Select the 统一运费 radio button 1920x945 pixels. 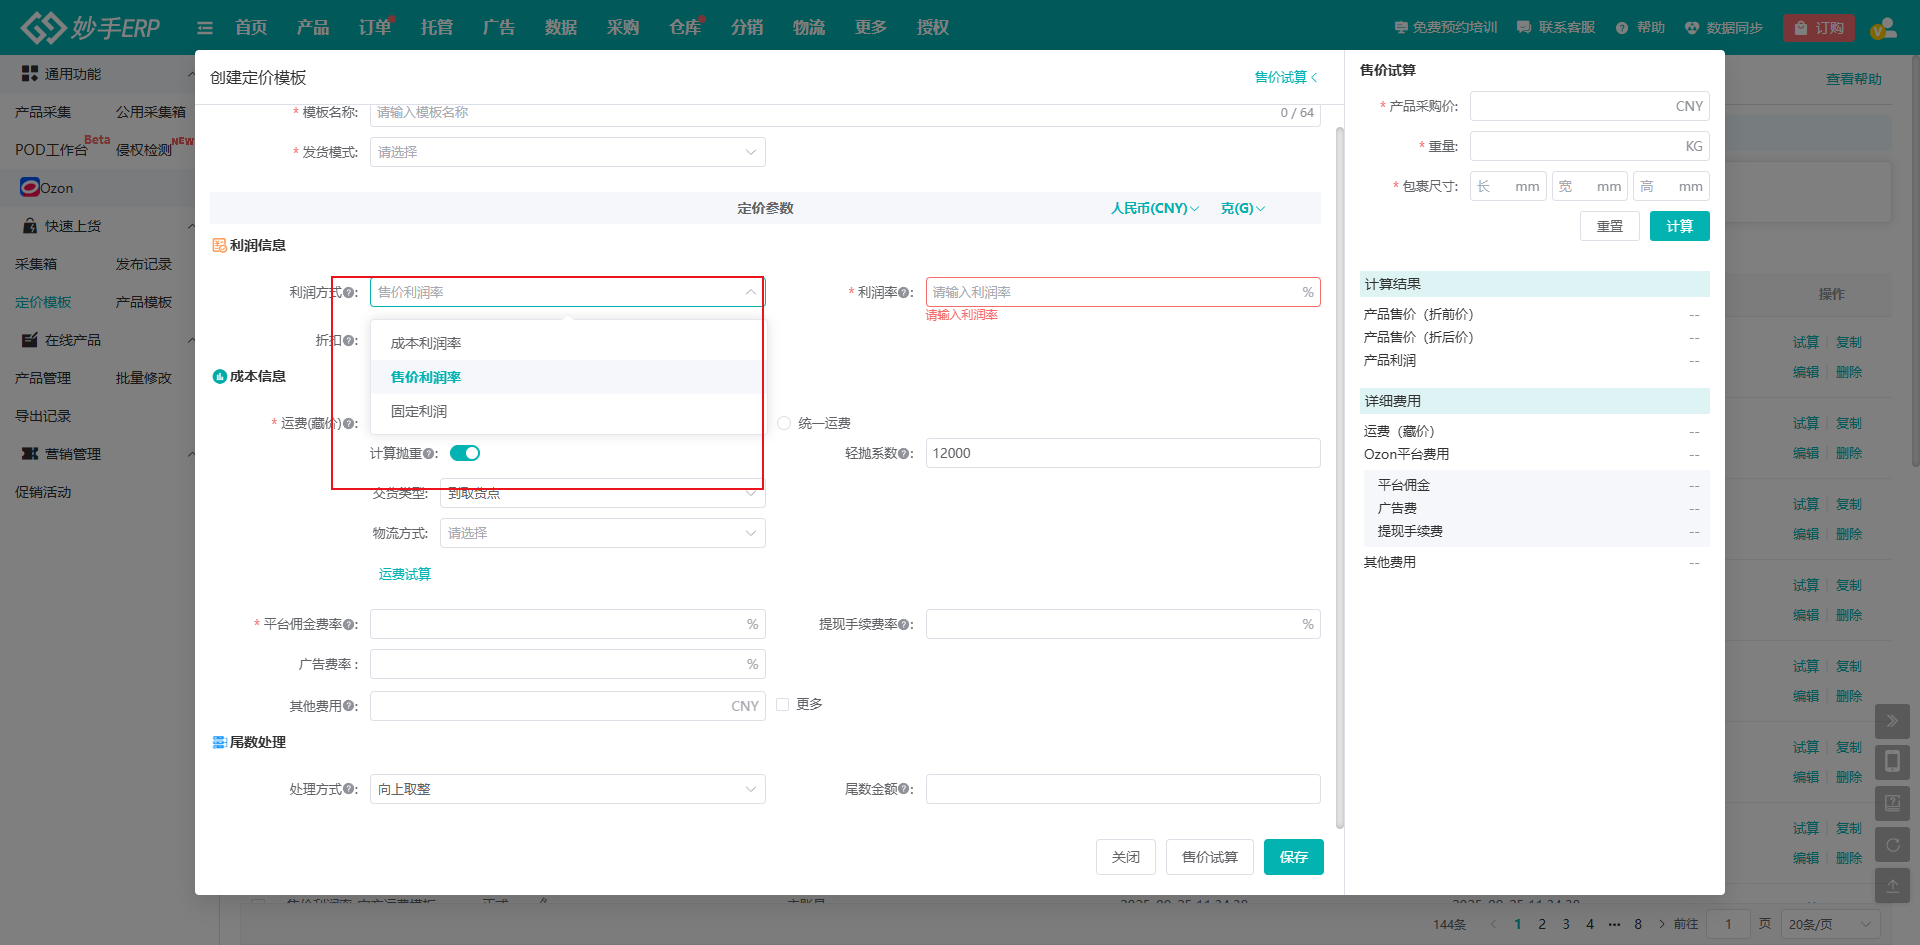click(x=784, y=423)
